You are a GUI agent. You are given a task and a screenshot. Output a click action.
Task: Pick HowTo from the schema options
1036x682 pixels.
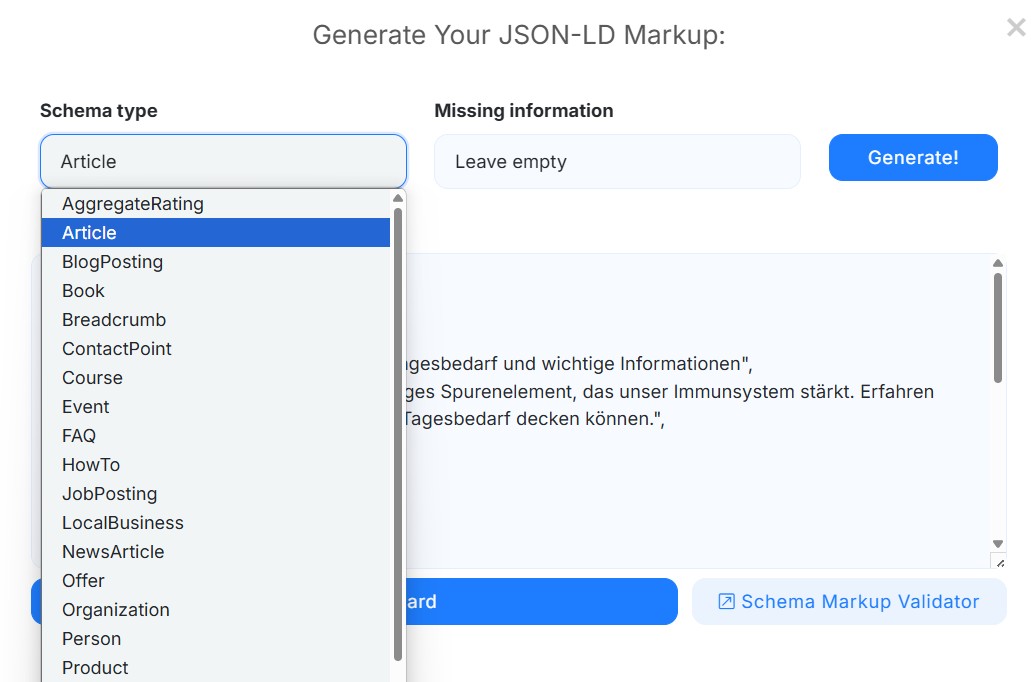point(91,464)
